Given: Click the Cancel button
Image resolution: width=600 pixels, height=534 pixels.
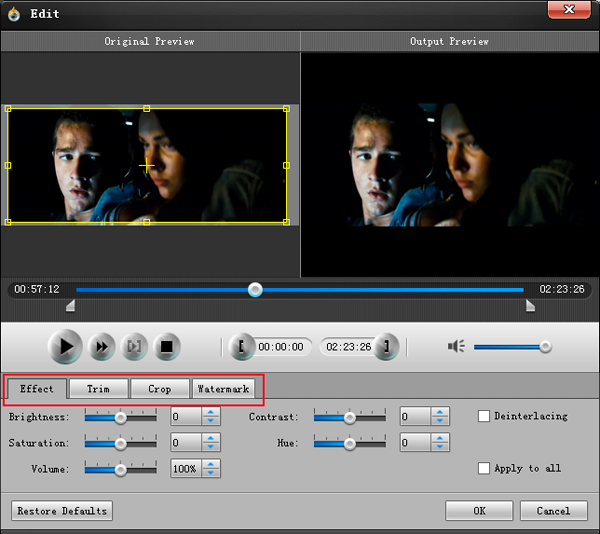Looking at the screenshot, I should tap(554, 511).
